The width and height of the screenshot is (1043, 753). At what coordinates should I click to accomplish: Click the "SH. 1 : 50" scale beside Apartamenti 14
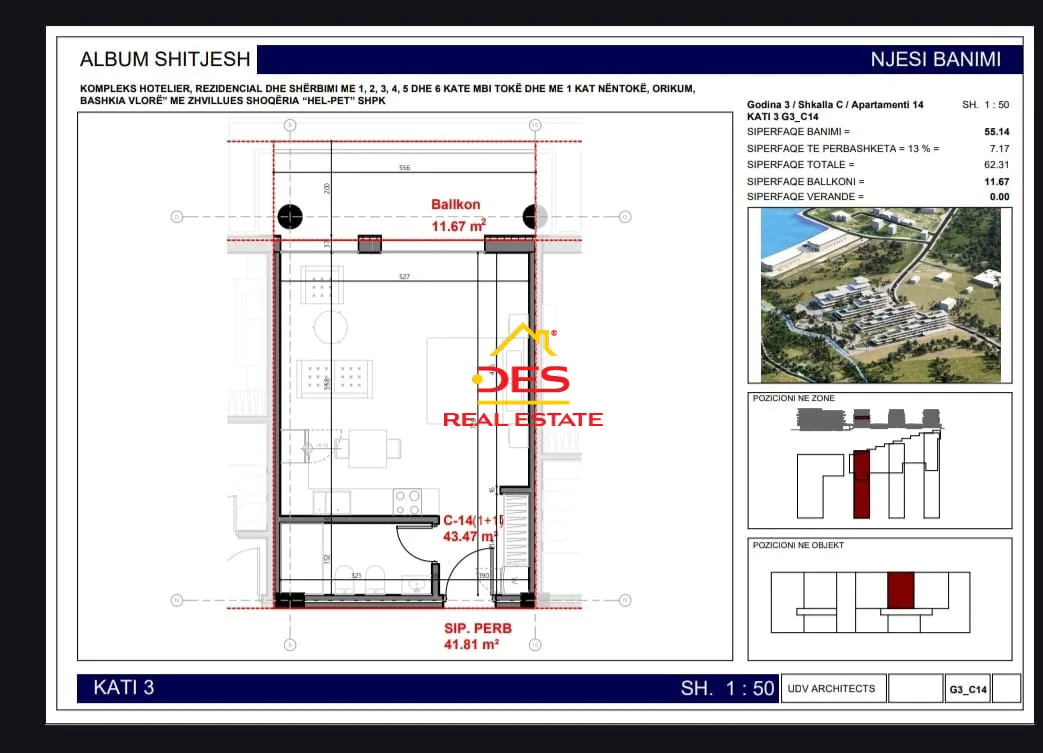coord(985,104)
